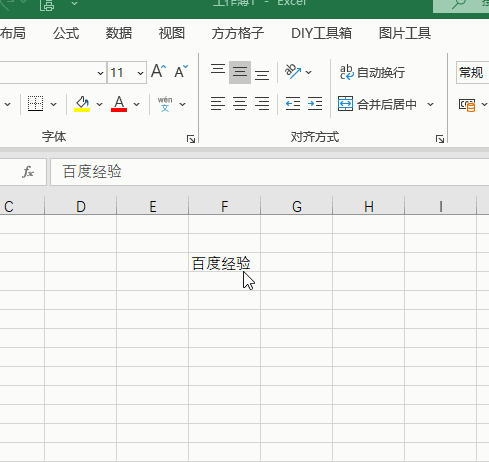
Task: Open the 字体 font settings dialog launcher
Action: (x=191, y=139)
